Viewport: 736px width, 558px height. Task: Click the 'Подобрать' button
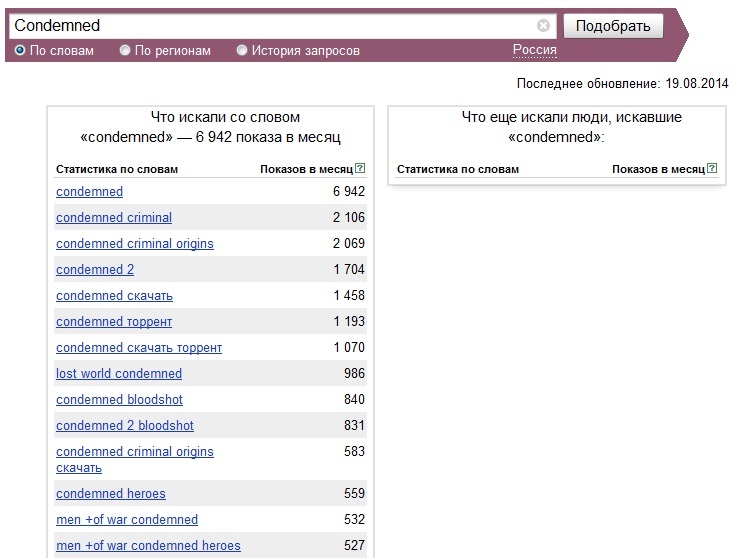click(x=613, y=26)
